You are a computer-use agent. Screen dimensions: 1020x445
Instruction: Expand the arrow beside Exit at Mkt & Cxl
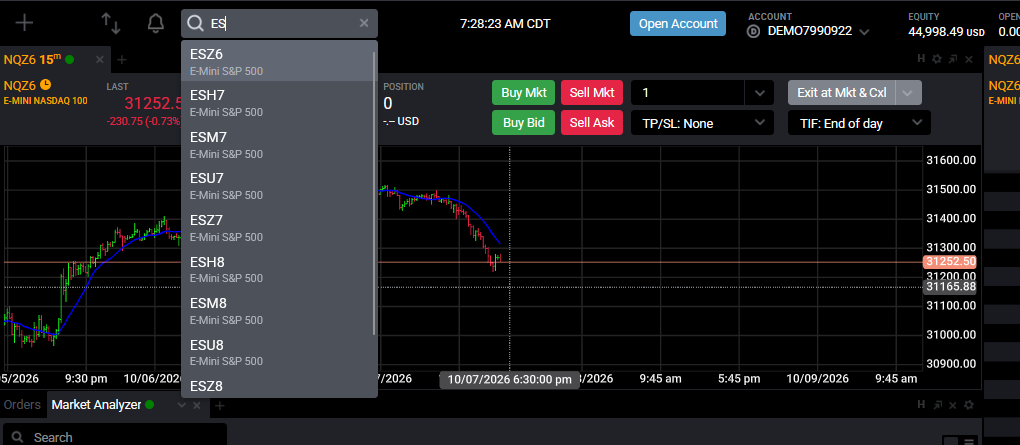pyautogui.click(x=909, y=92)
